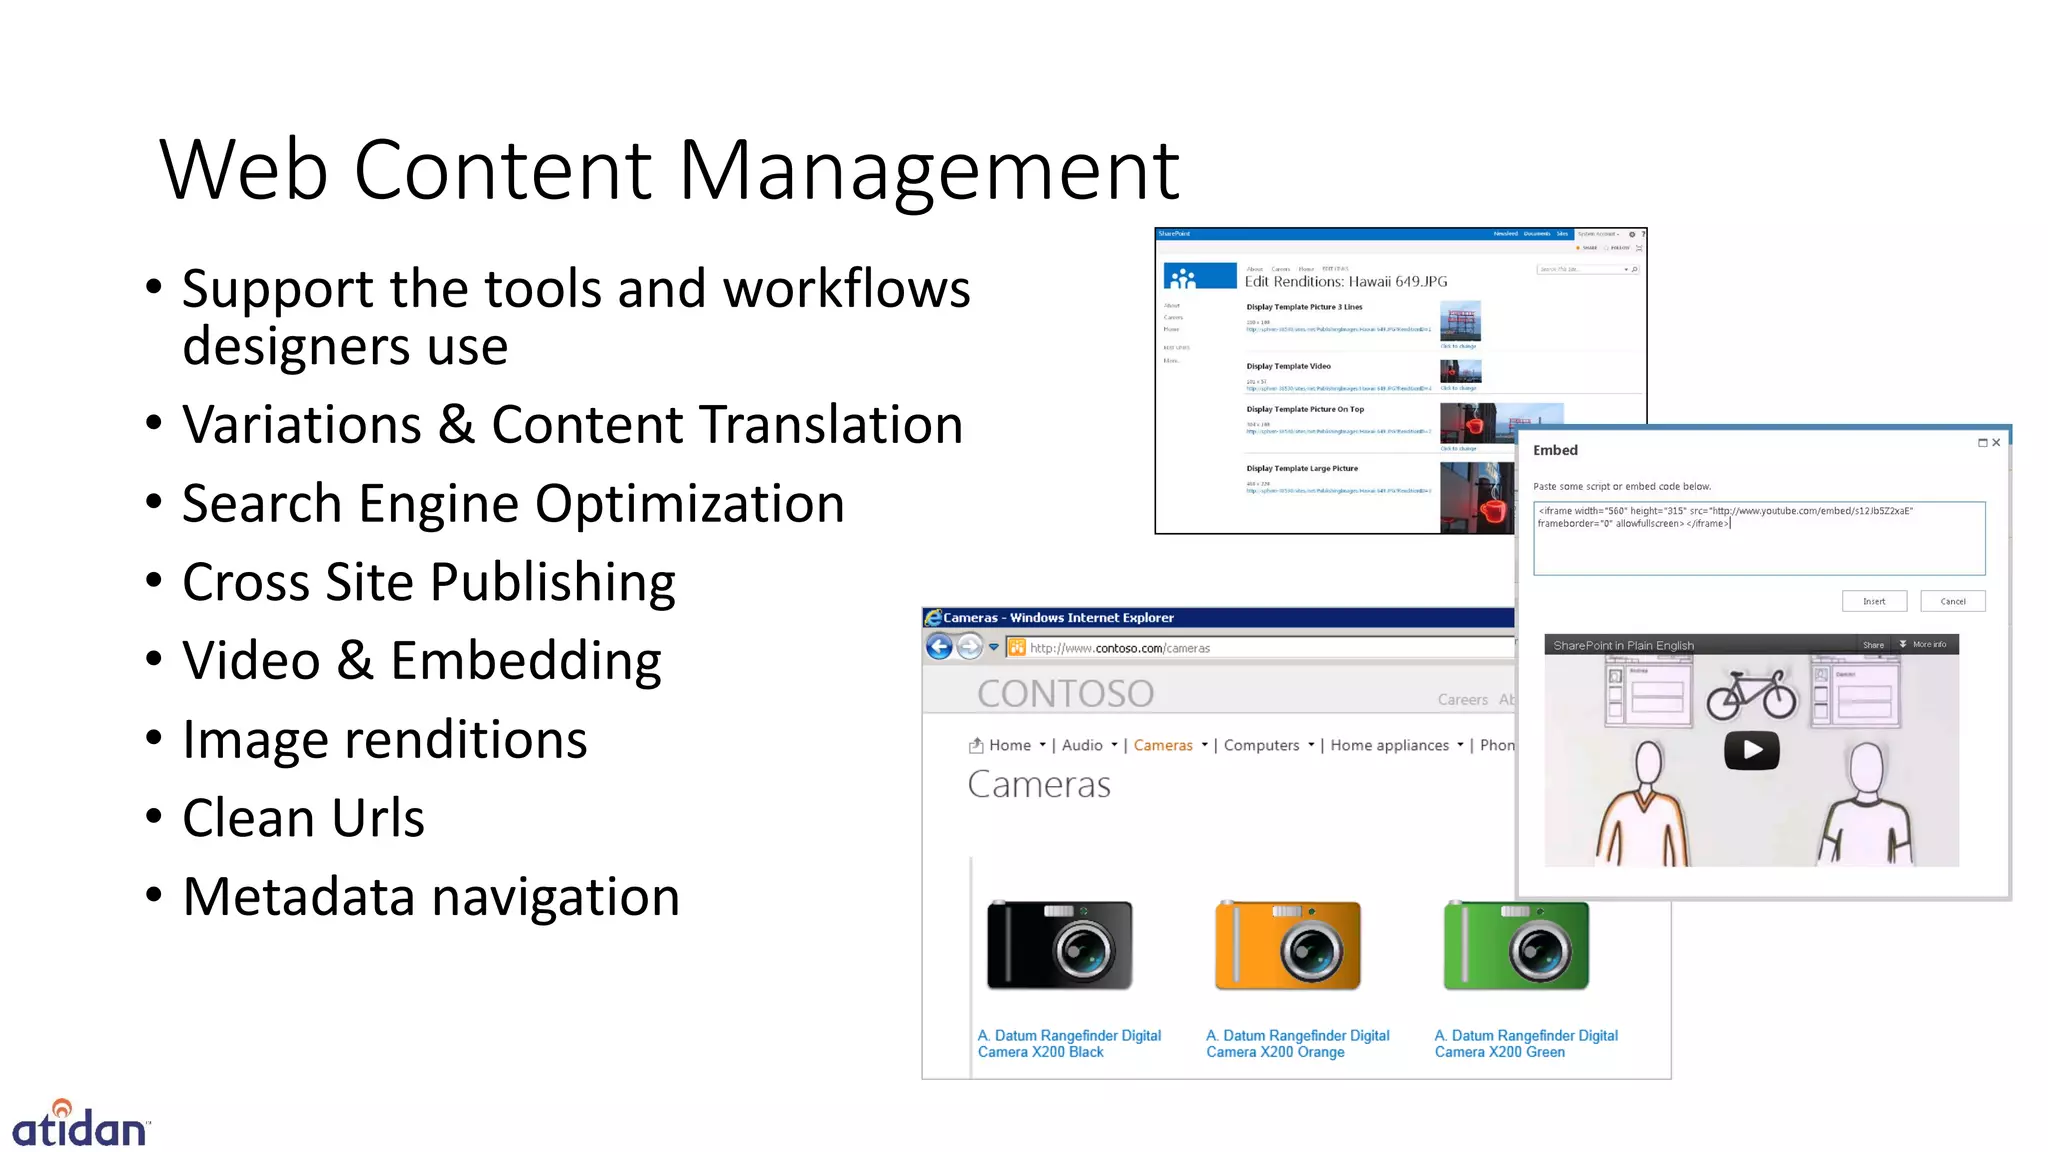
Task: Open the Camera X200 Green product link
Action: [1526, 1044]
